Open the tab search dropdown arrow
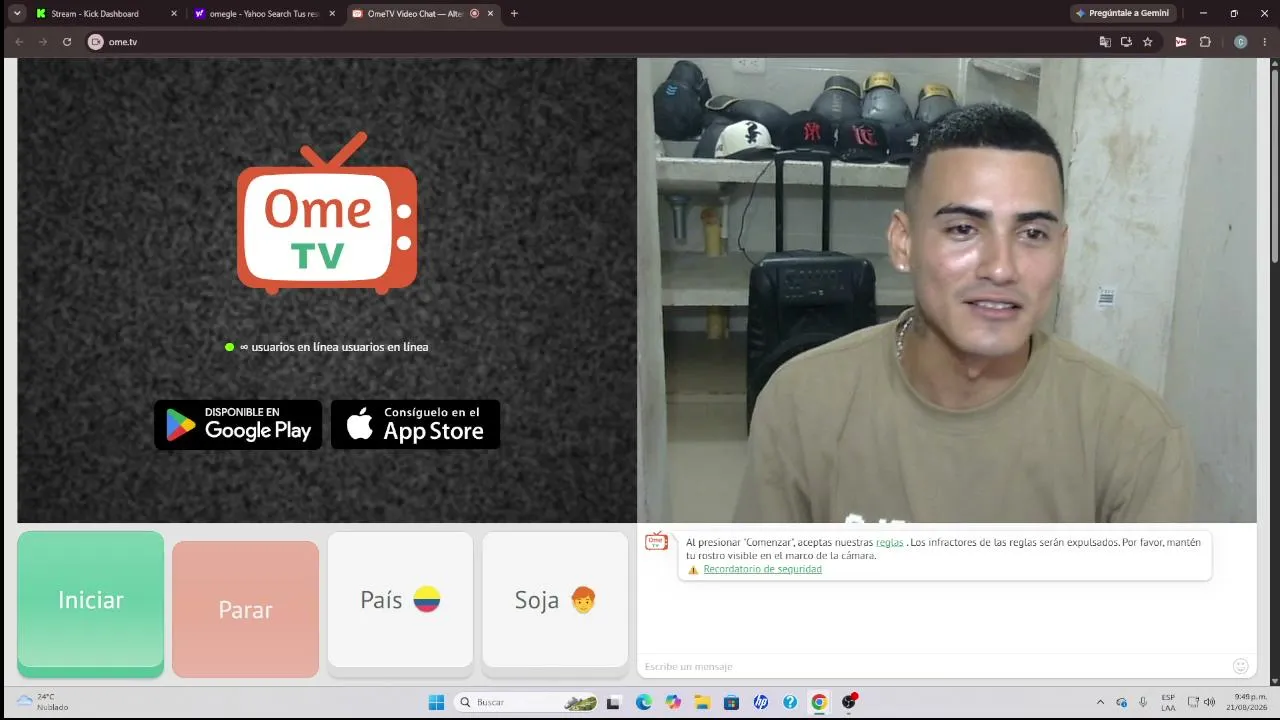The image size is (1280, 720). tap(17, 13)
